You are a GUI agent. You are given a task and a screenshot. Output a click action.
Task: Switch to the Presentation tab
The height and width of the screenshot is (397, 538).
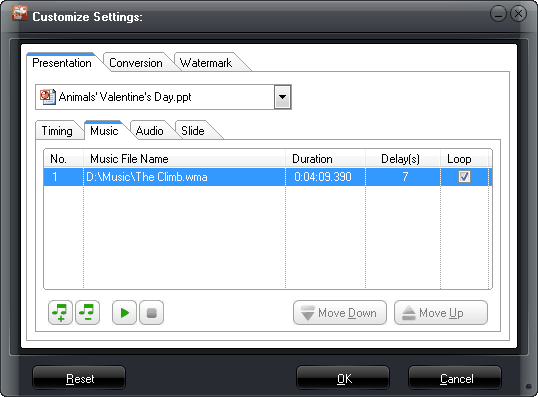click(62, 63)
